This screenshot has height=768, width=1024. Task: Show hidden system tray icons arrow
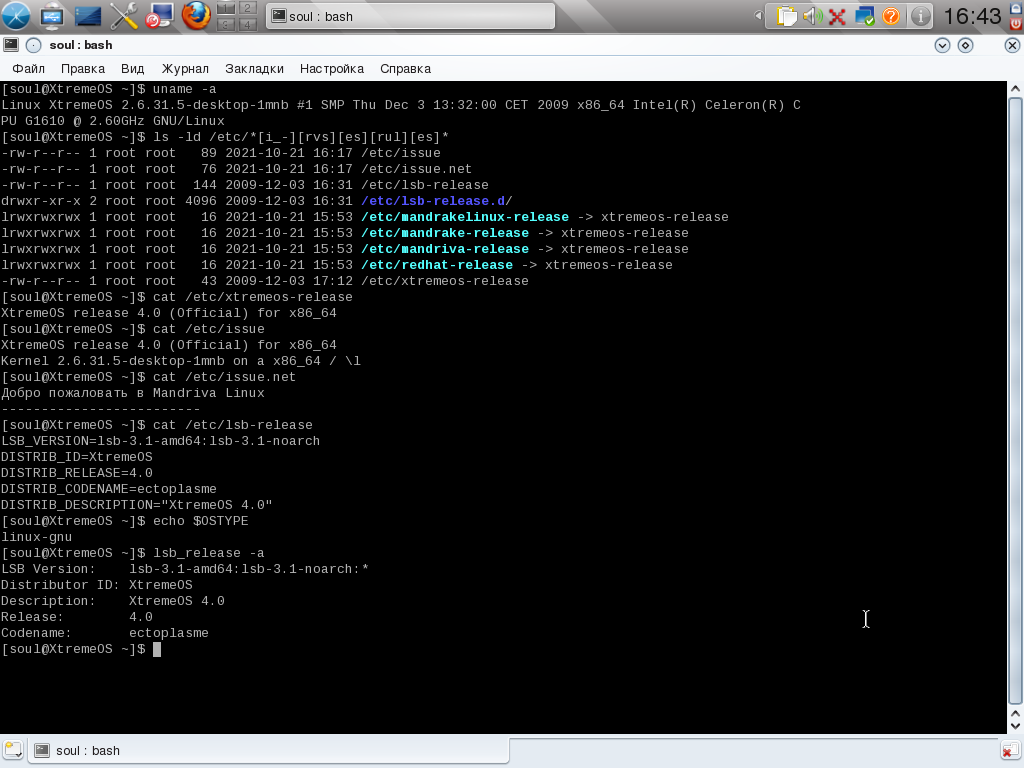(758, 16)
